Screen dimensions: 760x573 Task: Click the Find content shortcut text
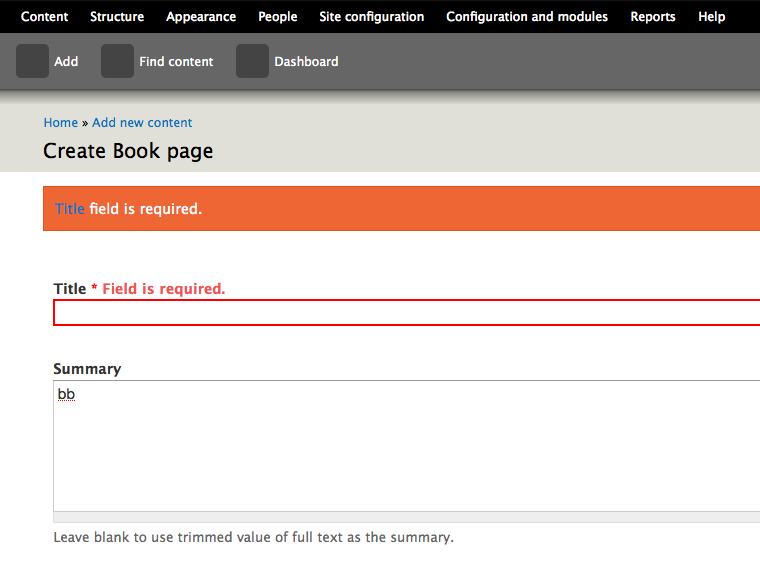(176, 62)
